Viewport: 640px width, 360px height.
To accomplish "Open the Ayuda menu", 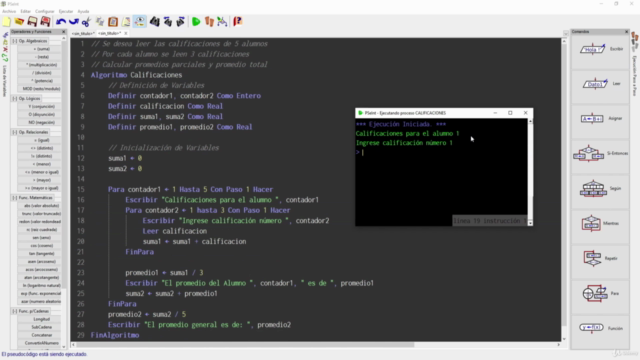I will 83,11.
